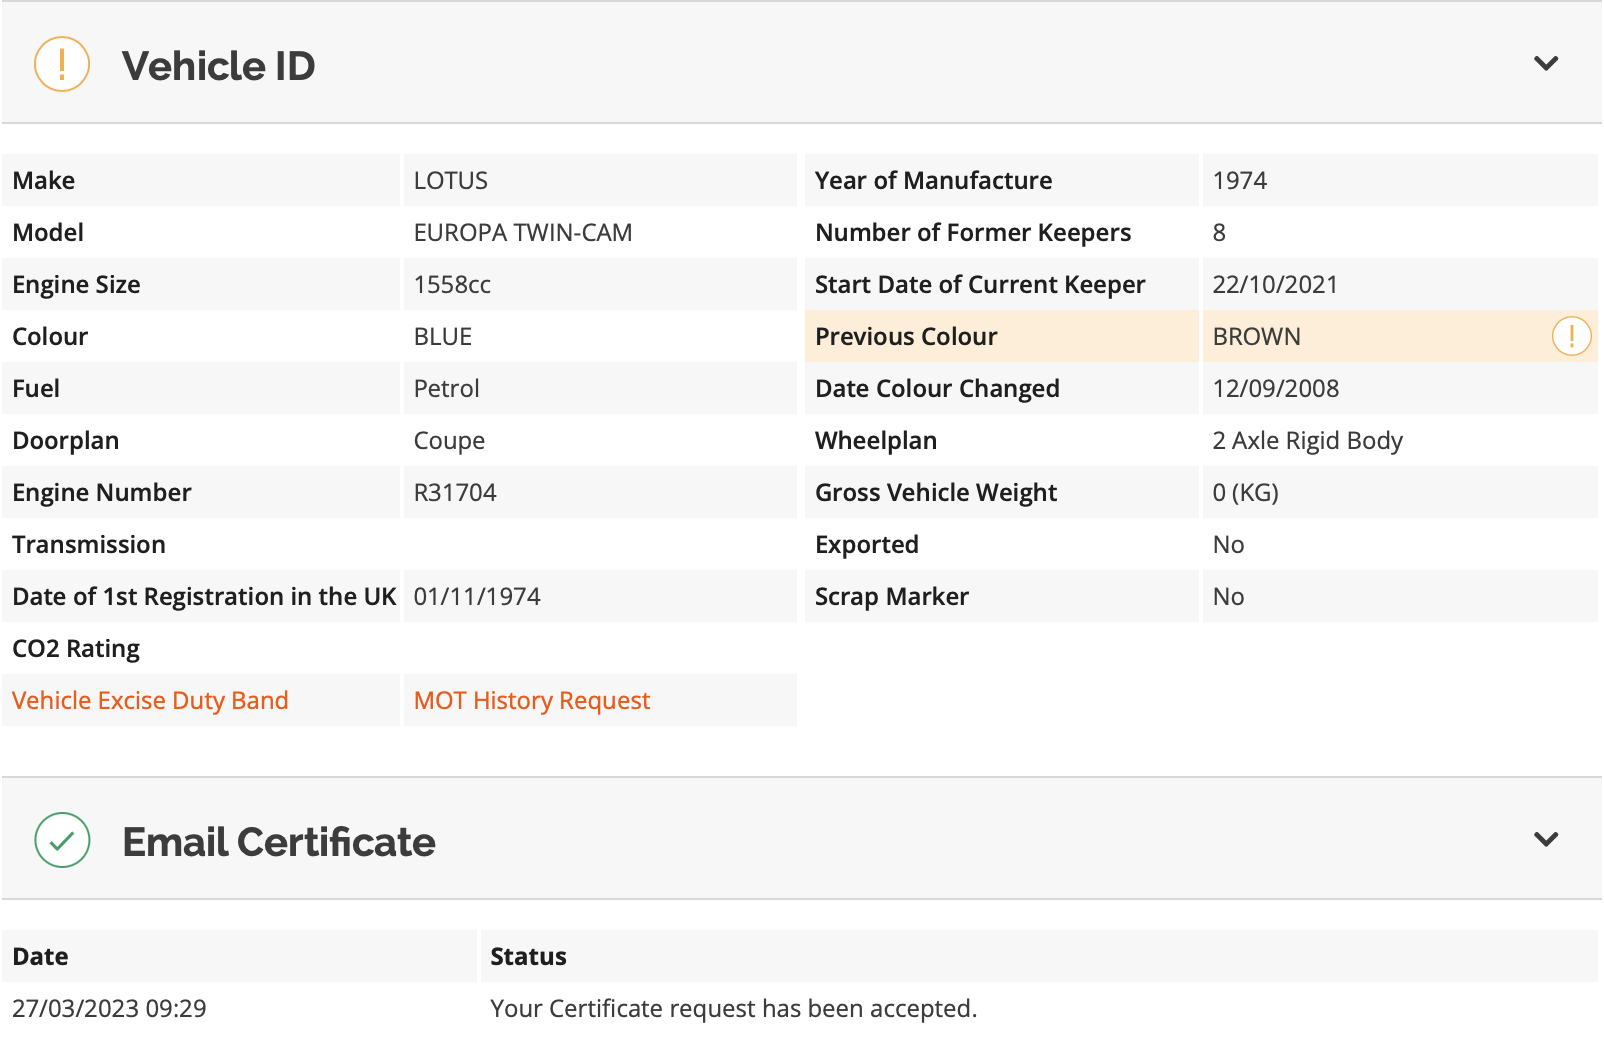Viewport: 1604px width, 1048px height.
Task: Select the BROWN previous colour value
Action: [1257, 337]
